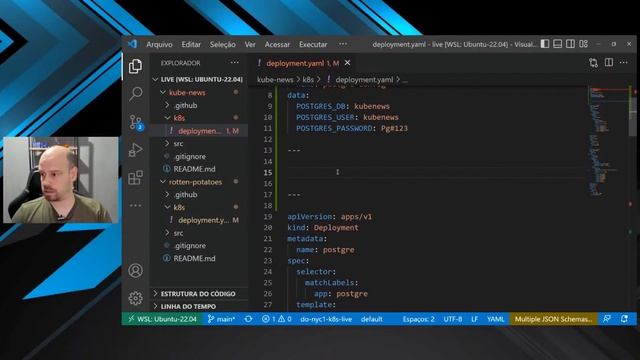Open WSL: Ubuntu-22.04 remote indicator
The width and height of the screenshot is (640, 360).
click(x=162, y=319)
